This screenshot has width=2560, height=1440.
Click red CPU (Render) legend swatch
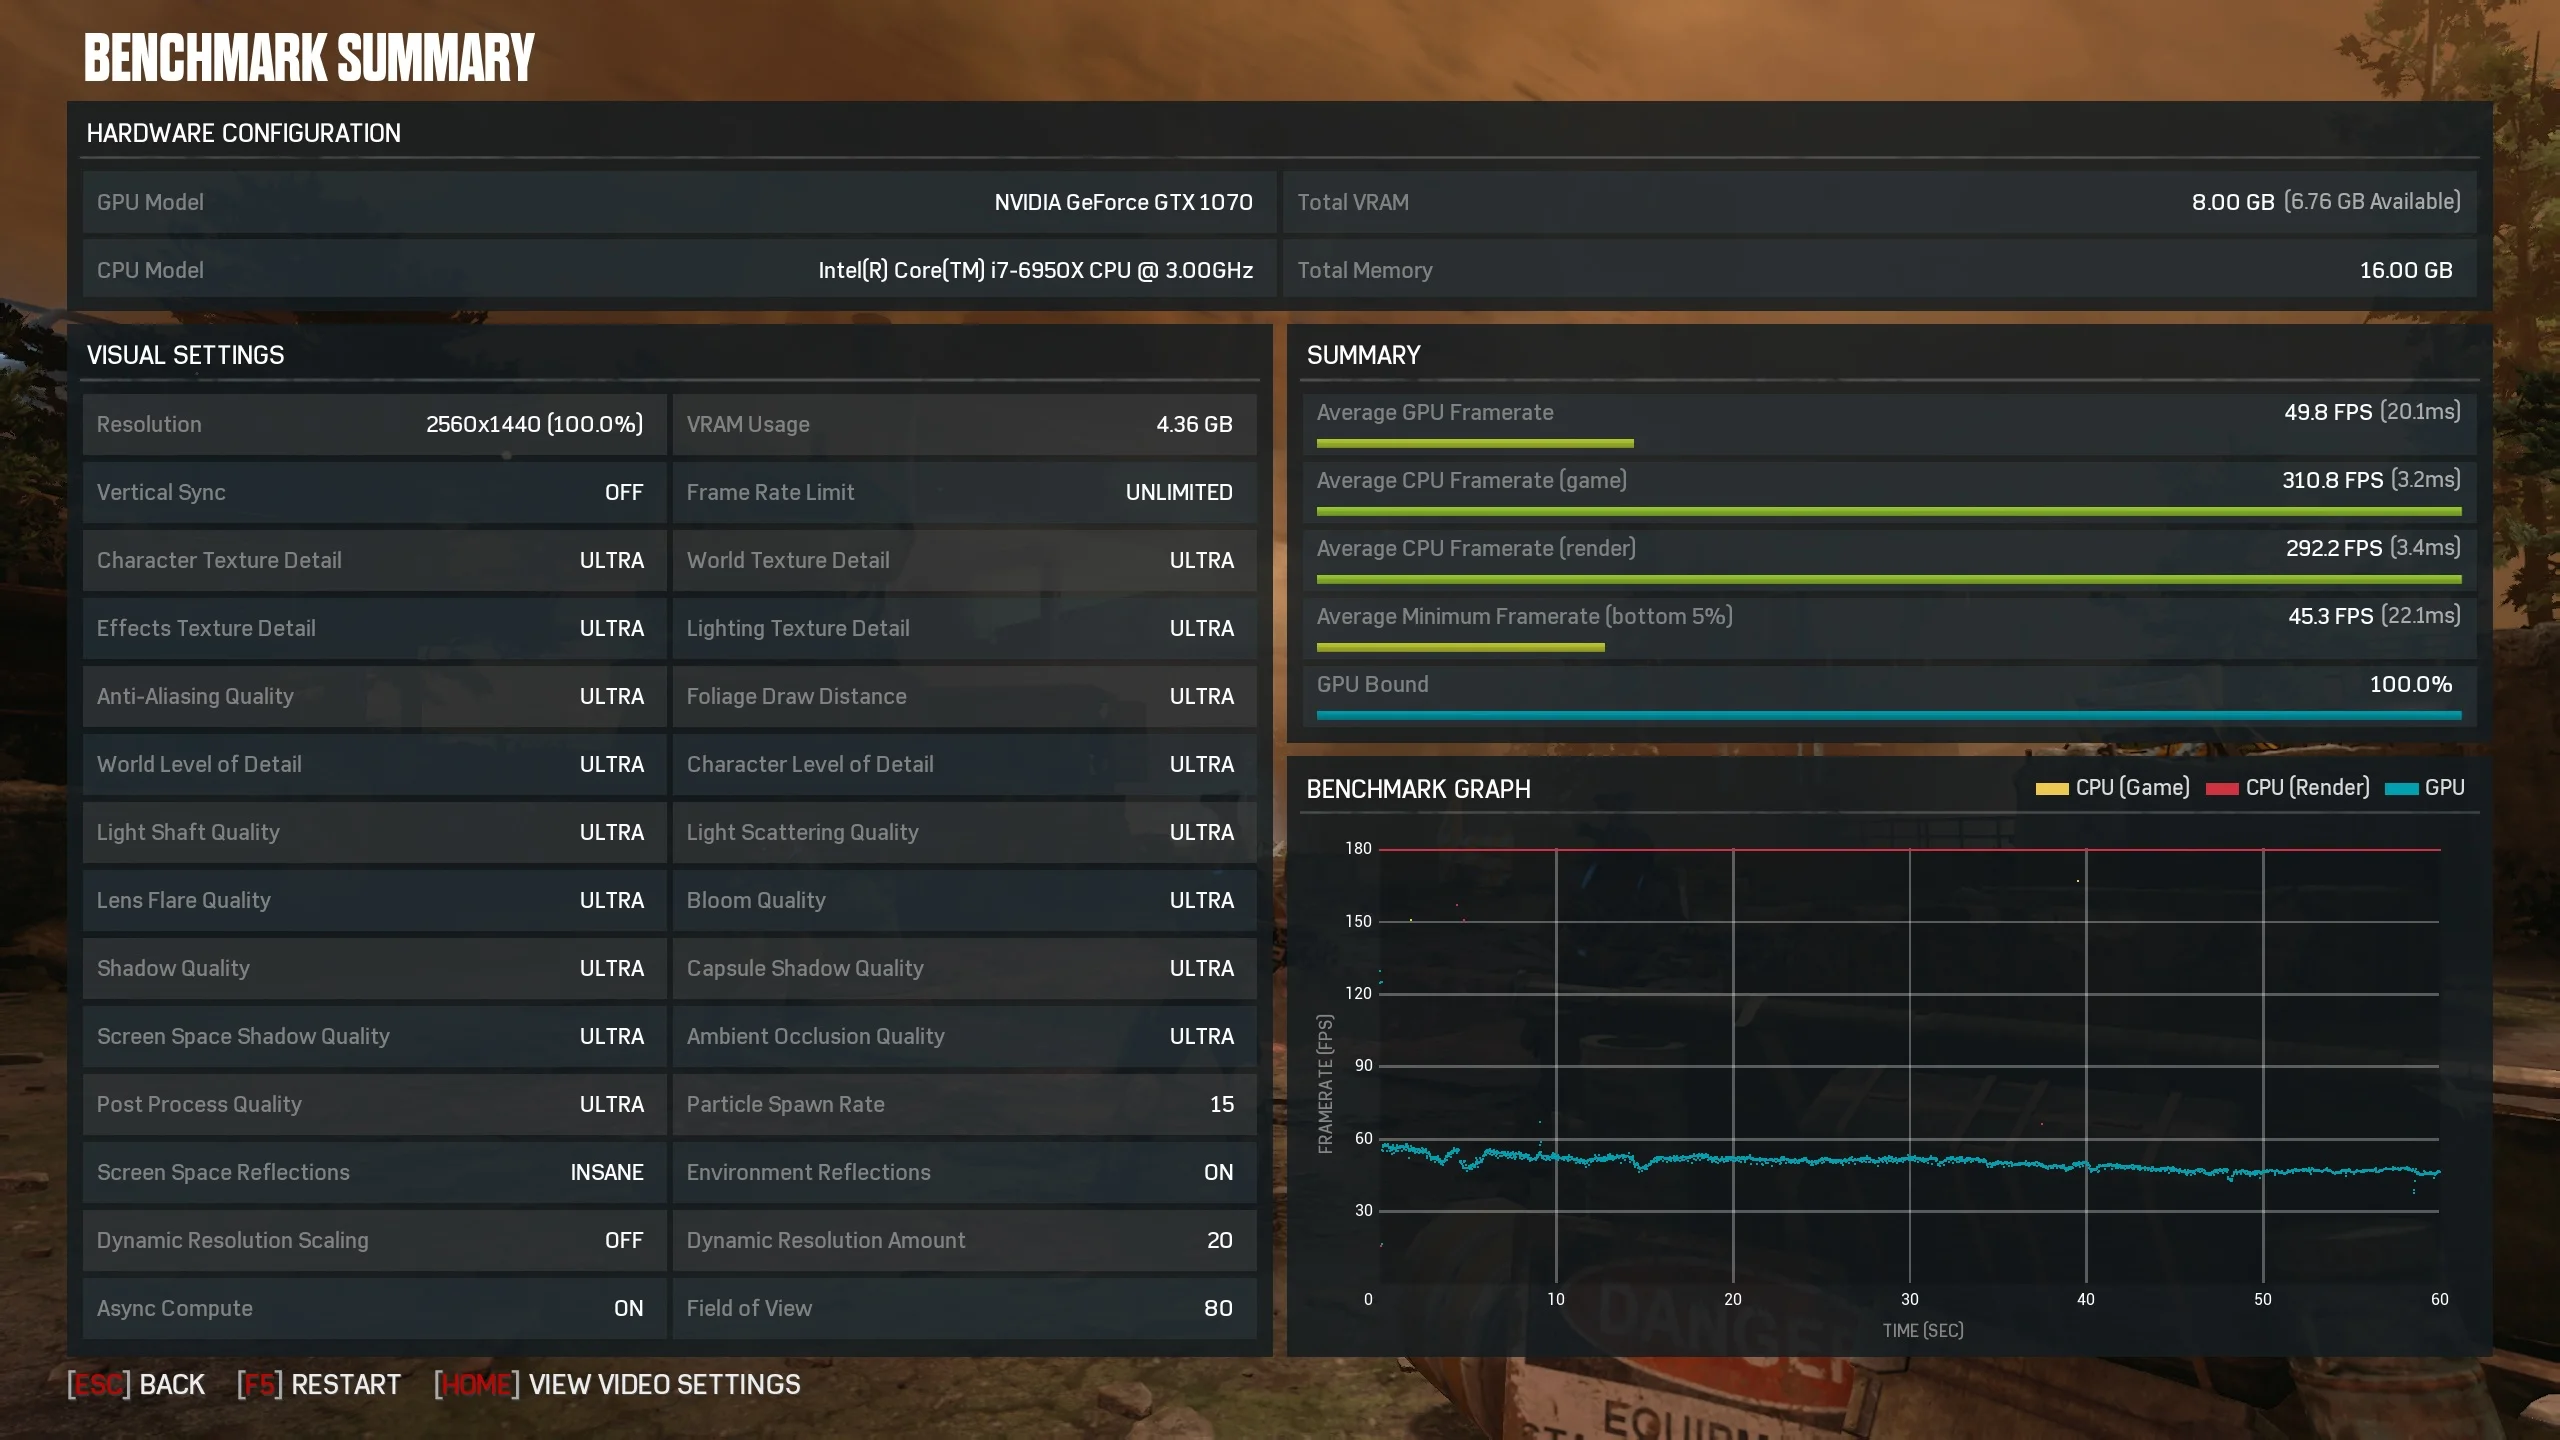pos(2222,789)
